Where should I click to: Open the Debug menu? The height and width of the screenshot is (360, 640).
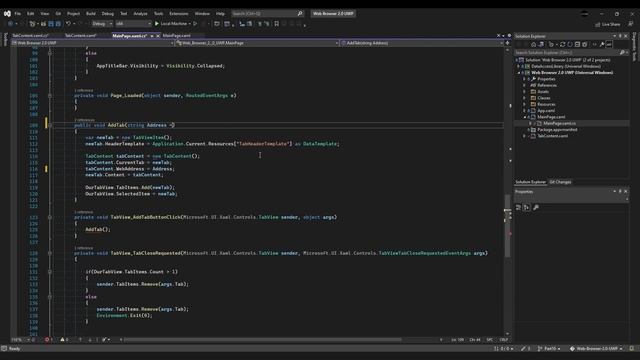click(108, 13)
